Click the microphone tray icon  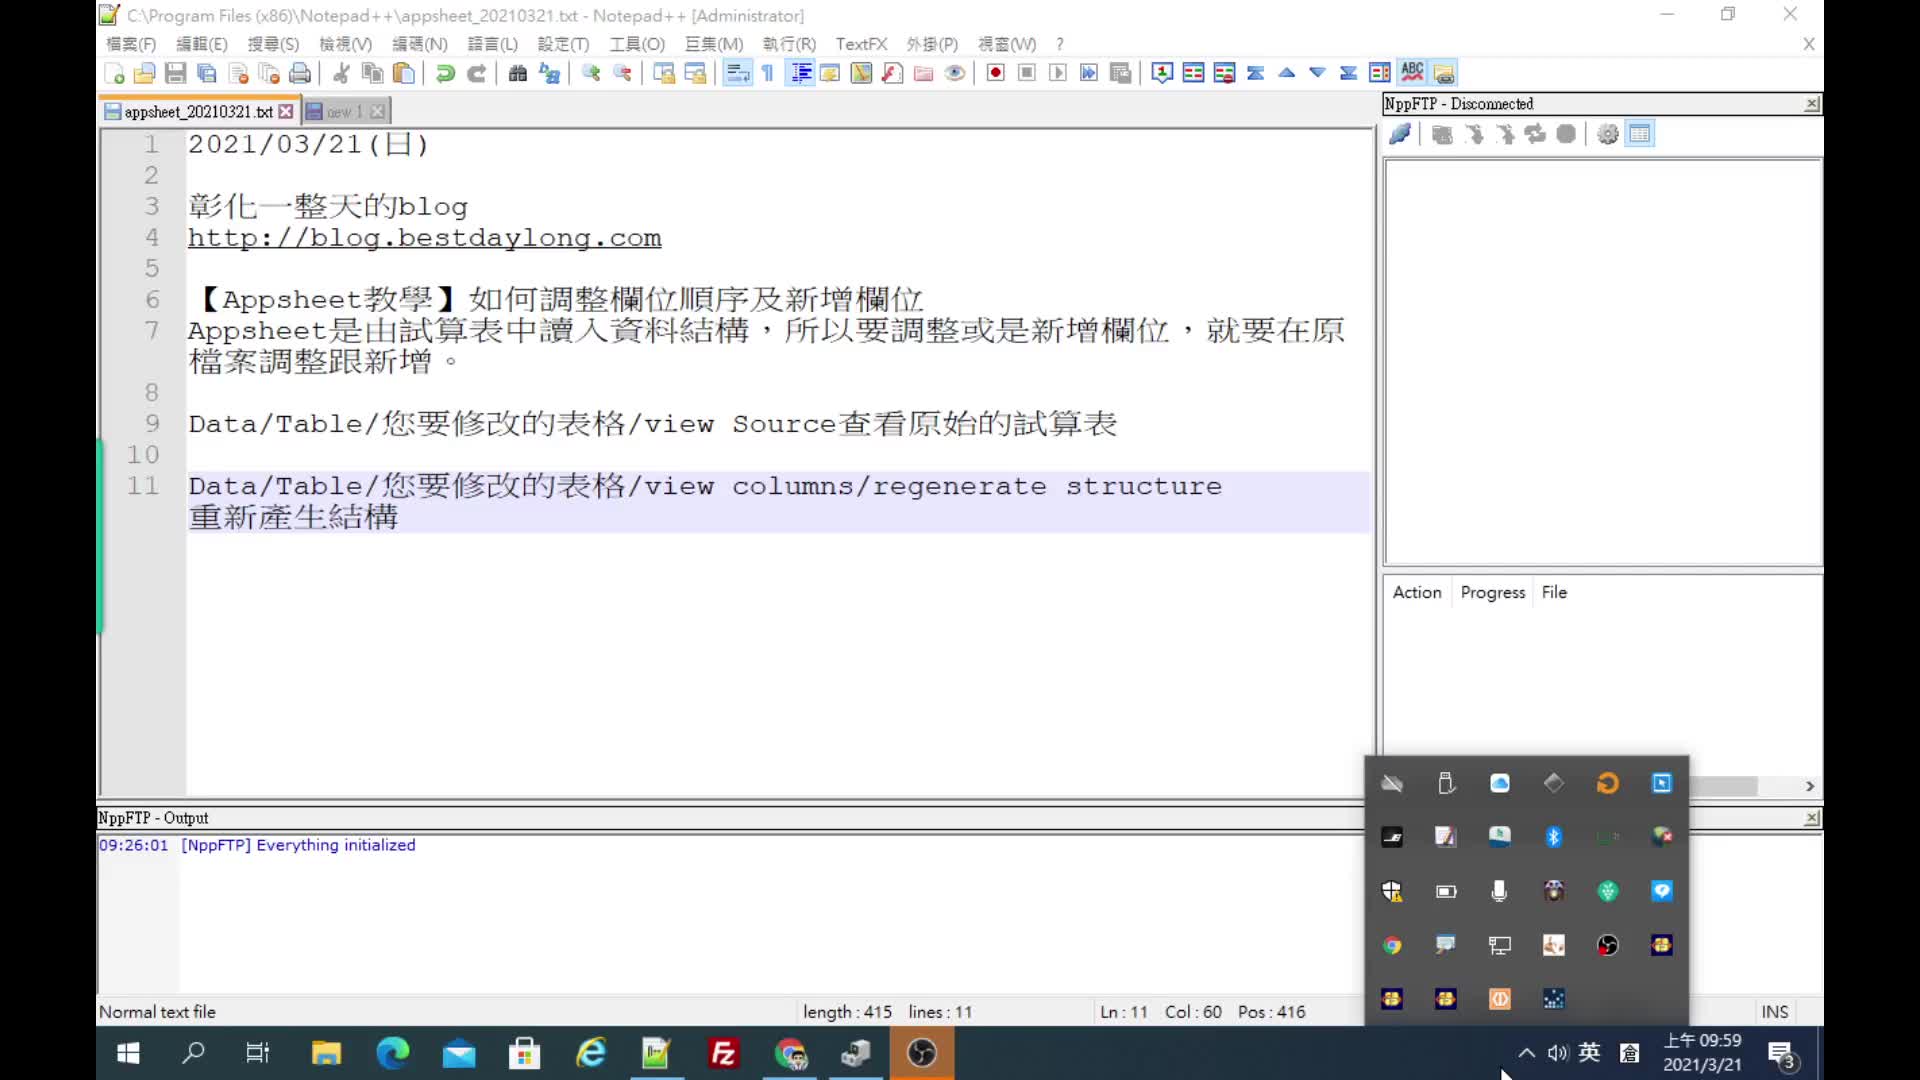tap(1500, 891)
